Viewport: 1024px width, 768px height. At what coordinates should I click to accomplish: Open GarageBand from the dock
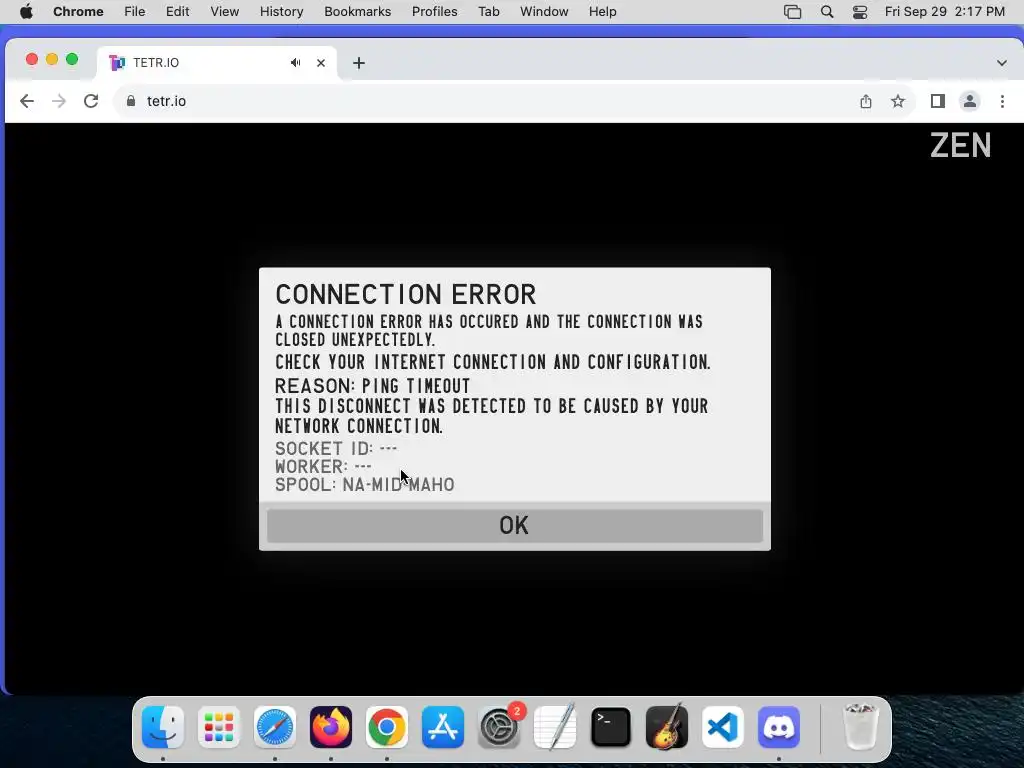point(667,727)
